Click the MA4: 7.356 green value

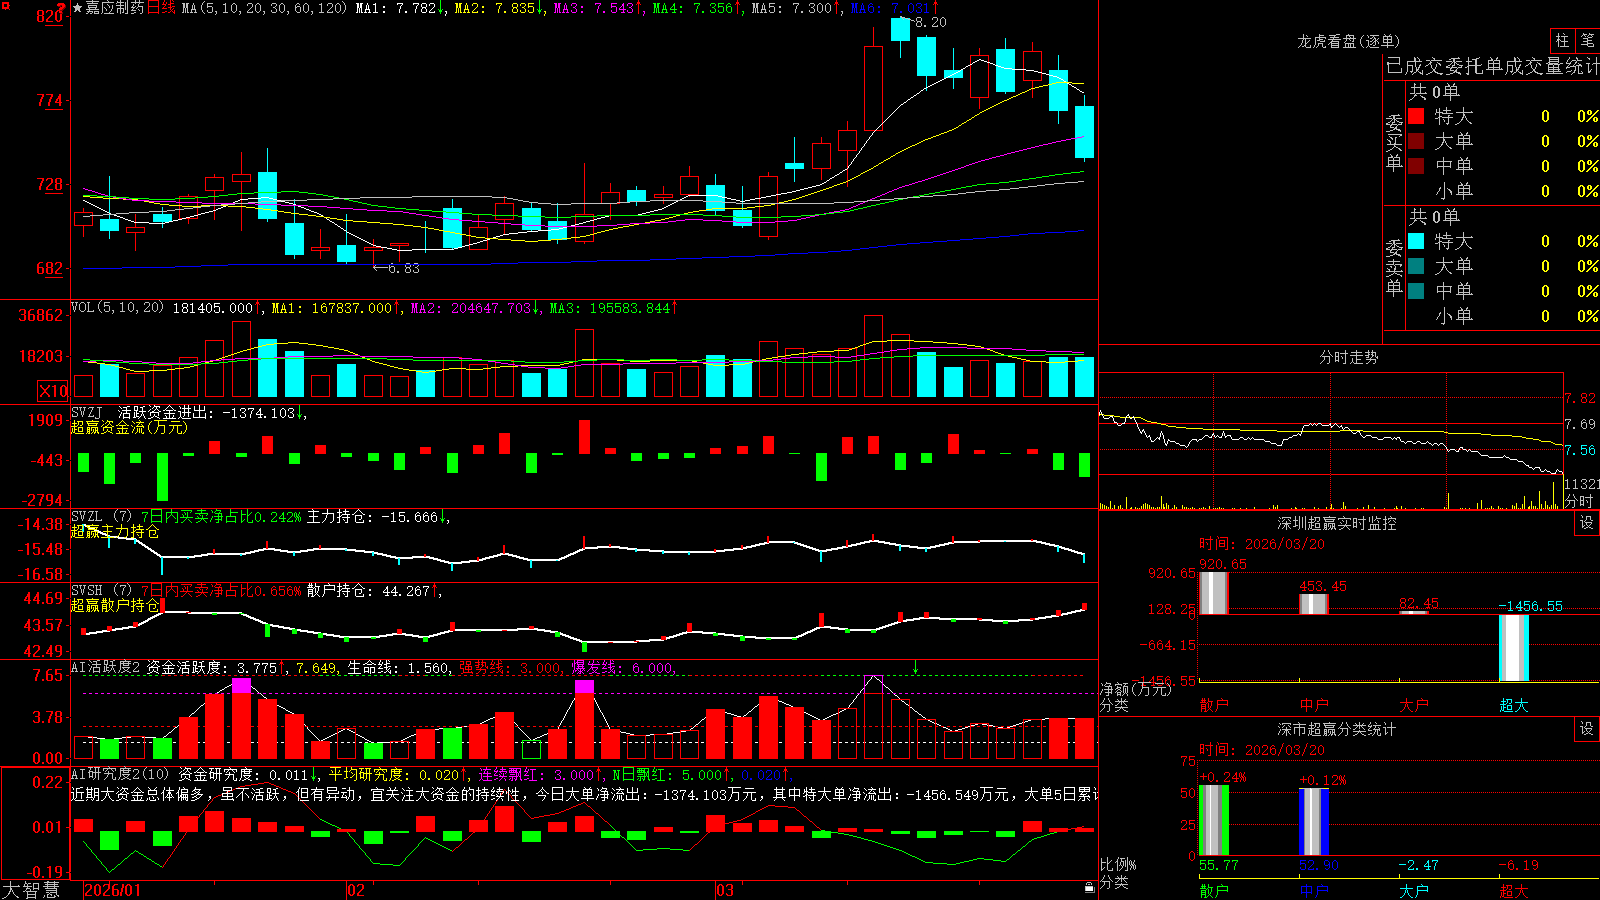point(693,8)
